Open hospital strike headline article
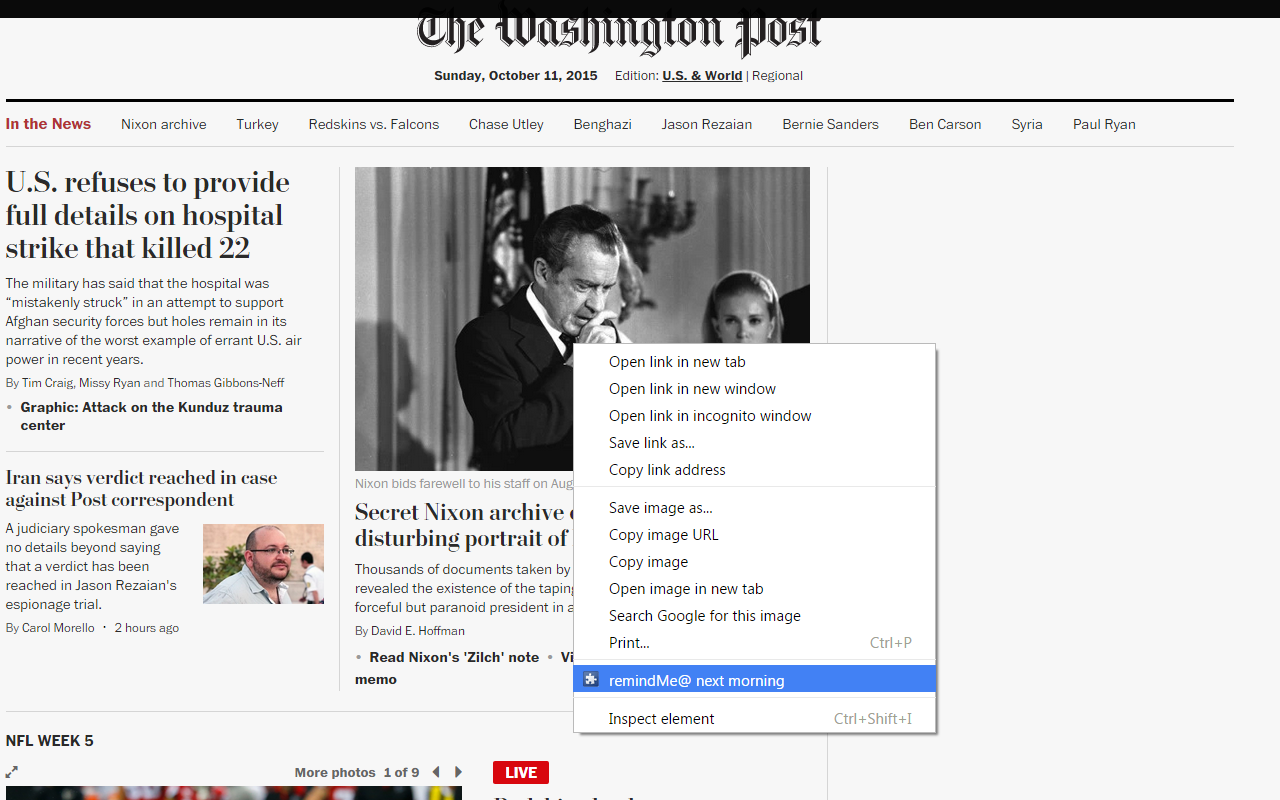This screenshot has height=800, width=1280. coord(148,215)
